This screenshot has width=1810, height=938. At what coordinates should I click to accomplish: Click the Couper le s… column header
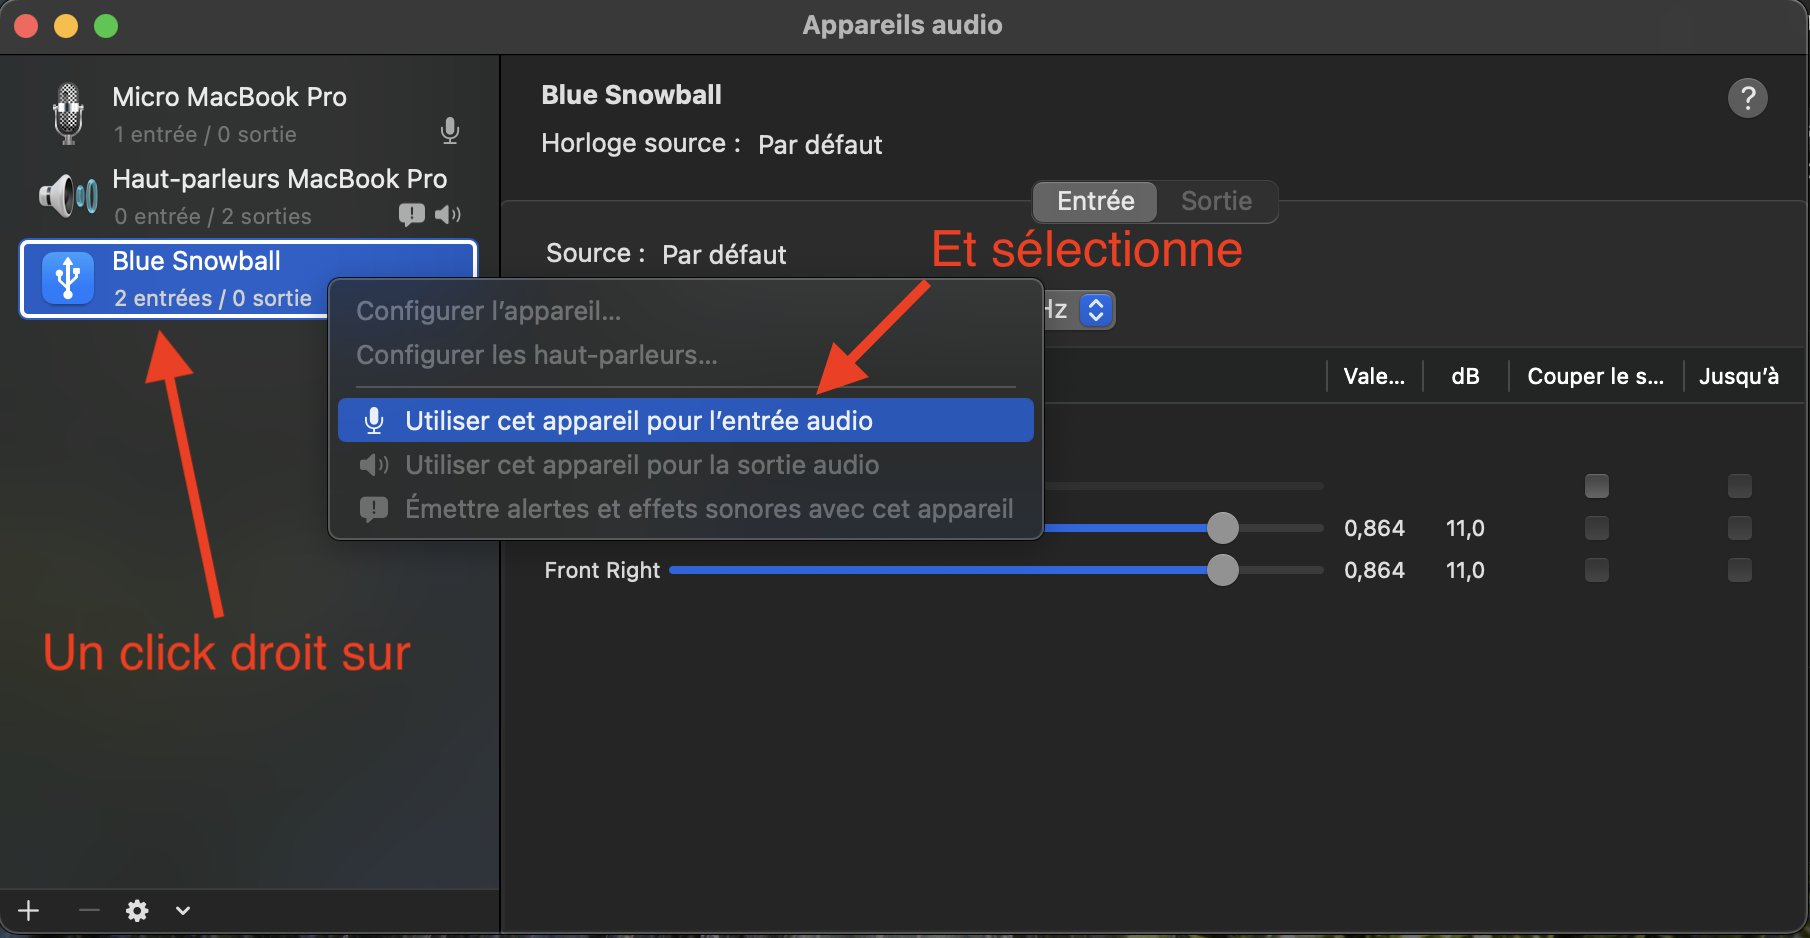coord(1595,377)
